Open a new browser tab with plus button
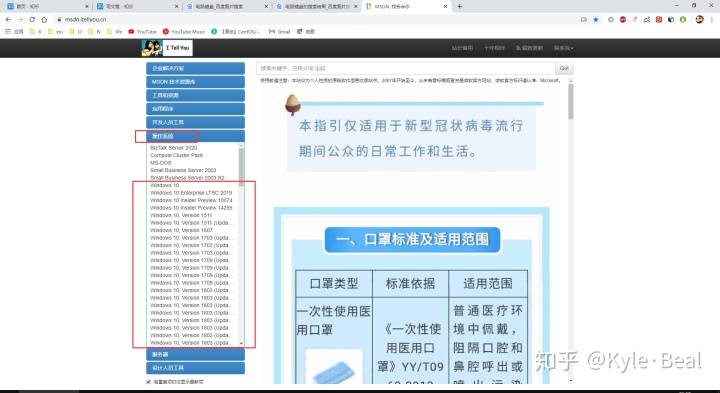The image size is (720, 393). [459, 6]
